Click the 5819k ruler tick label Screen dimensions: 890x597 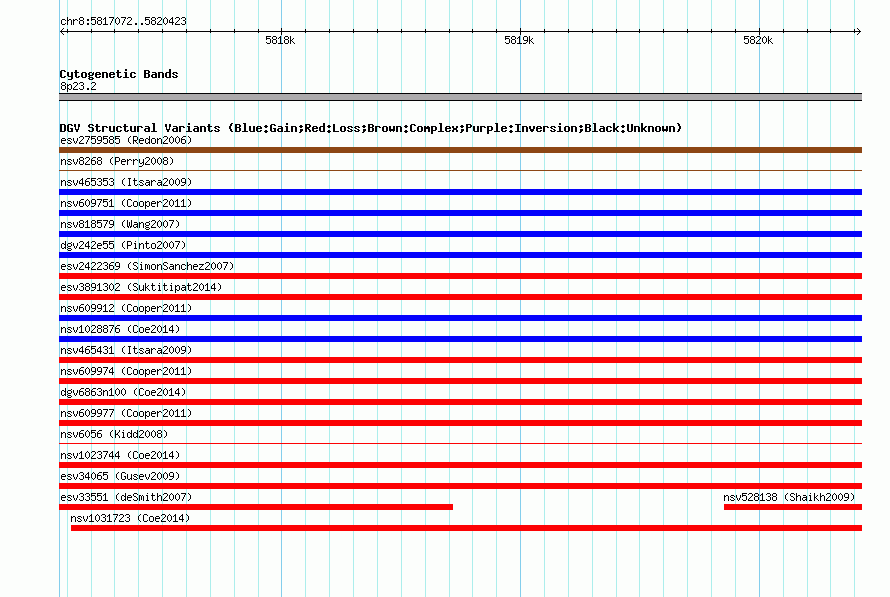click(x=519, y=40)
